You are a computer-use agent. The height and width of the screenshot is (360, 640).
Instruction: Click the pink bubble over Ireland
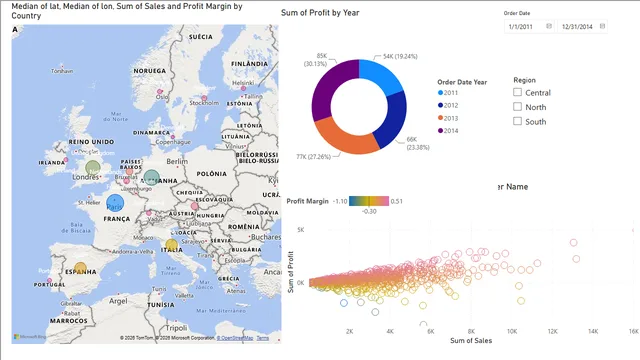[x=66, y=160]
